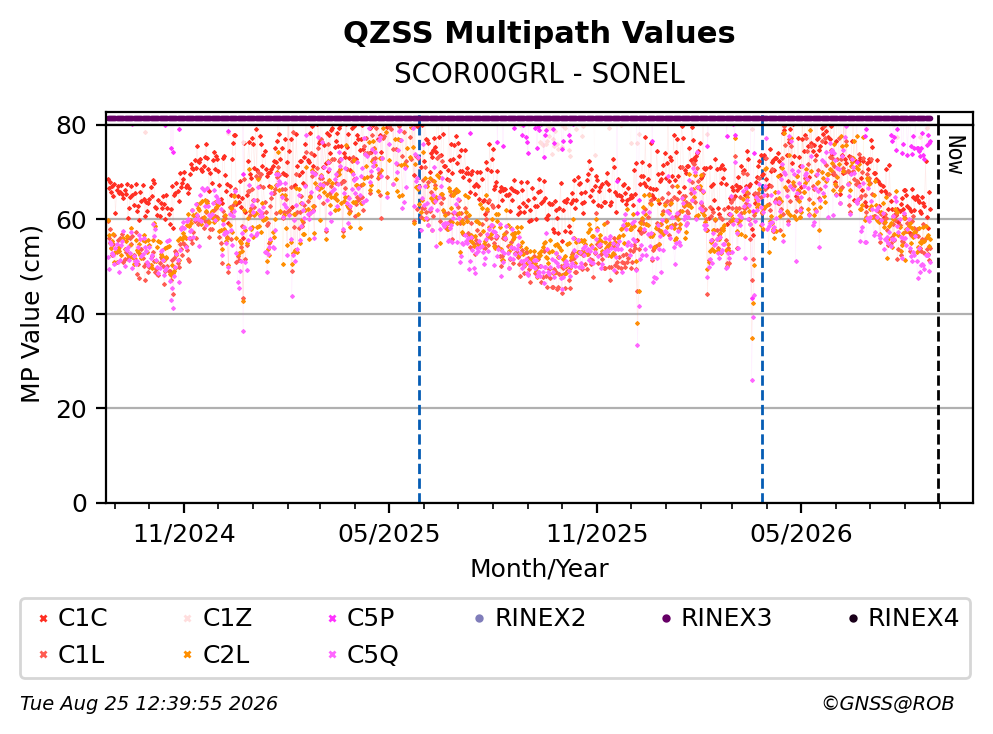The image size is (993, 734).
Task: Click the RINEX2 legend dot
Action: 479,619
